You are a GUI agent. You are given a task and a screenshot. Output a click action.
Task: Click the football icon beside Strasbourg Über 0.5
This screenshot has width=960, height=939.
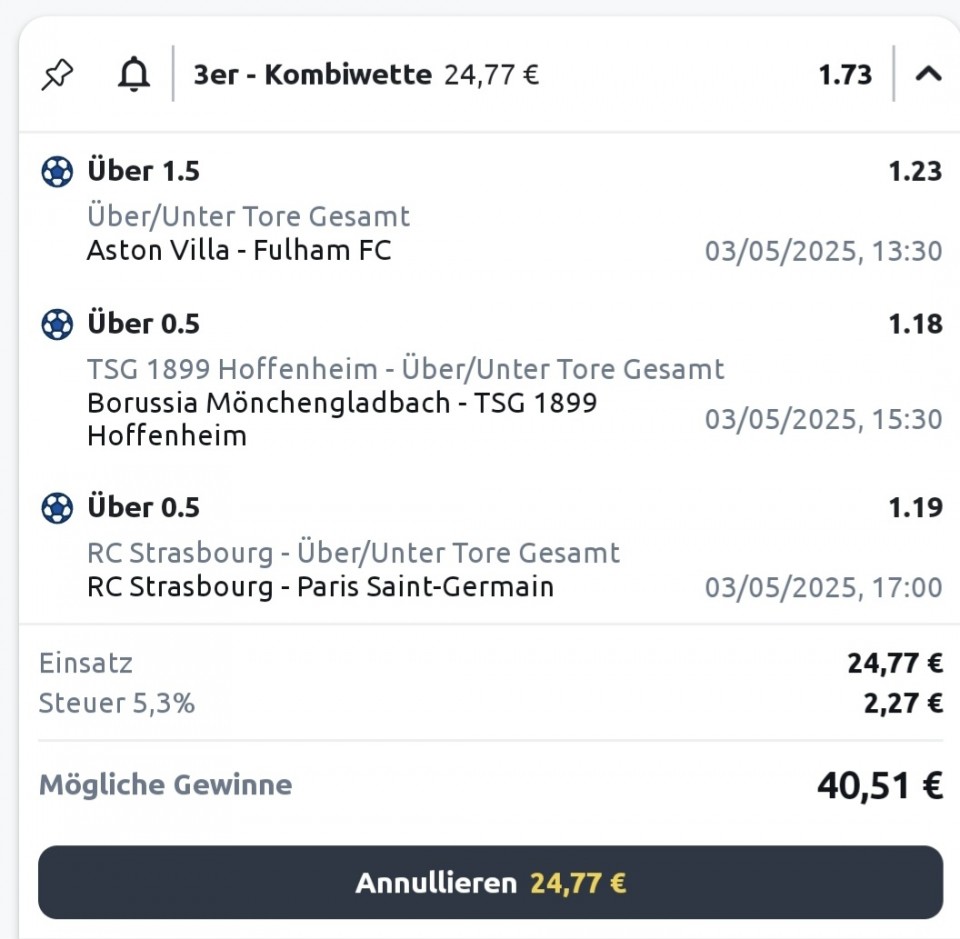57,507
